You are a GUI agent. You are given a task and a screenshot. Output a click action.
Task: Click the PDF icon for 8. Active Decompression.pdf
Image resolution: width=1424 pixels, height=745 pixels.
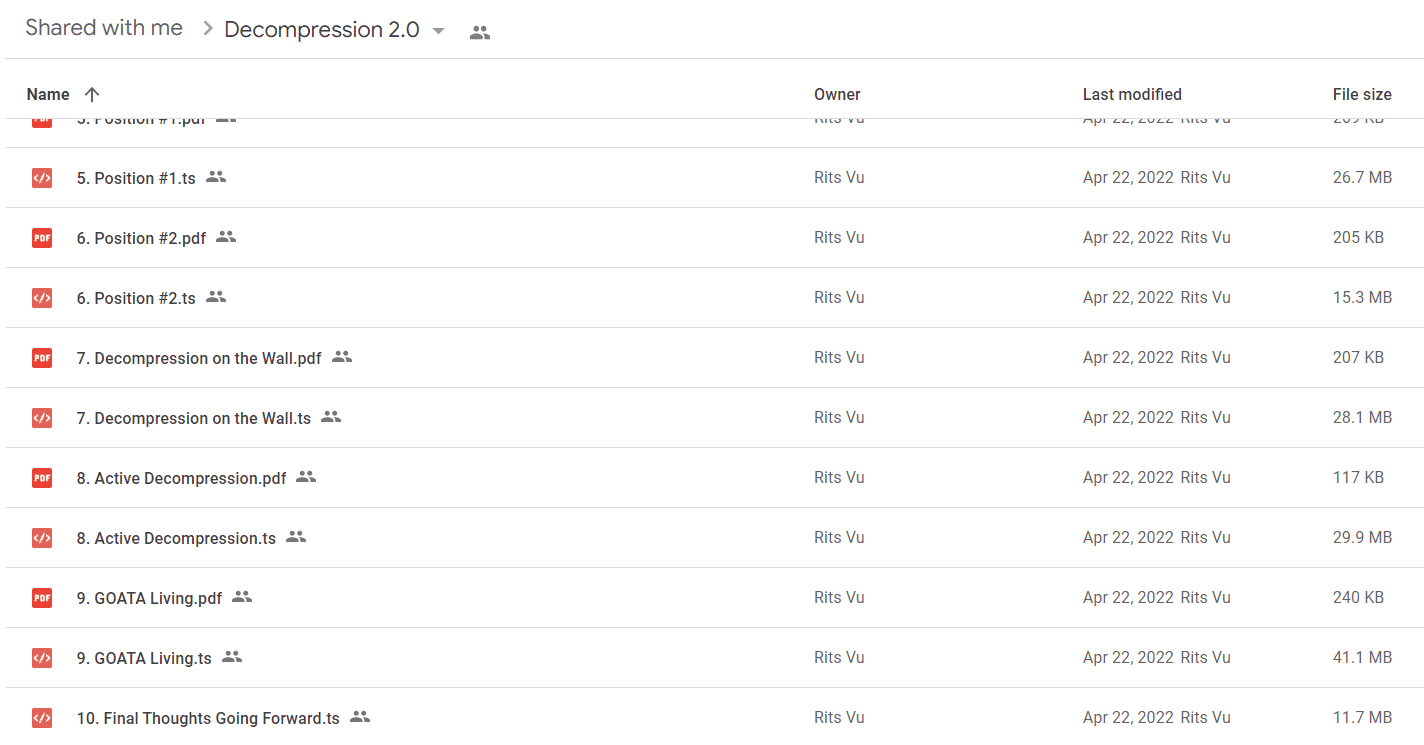tap(42, 478)
